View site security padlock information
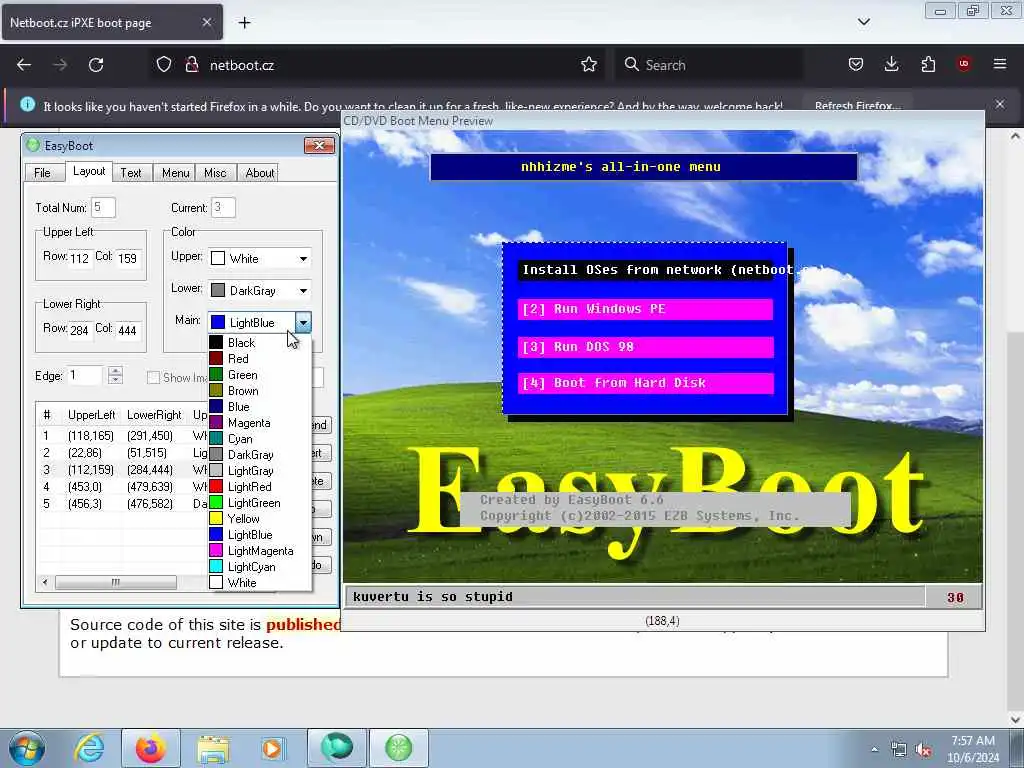This screenshot has height=768, width=1024. [x=191, y=65]
